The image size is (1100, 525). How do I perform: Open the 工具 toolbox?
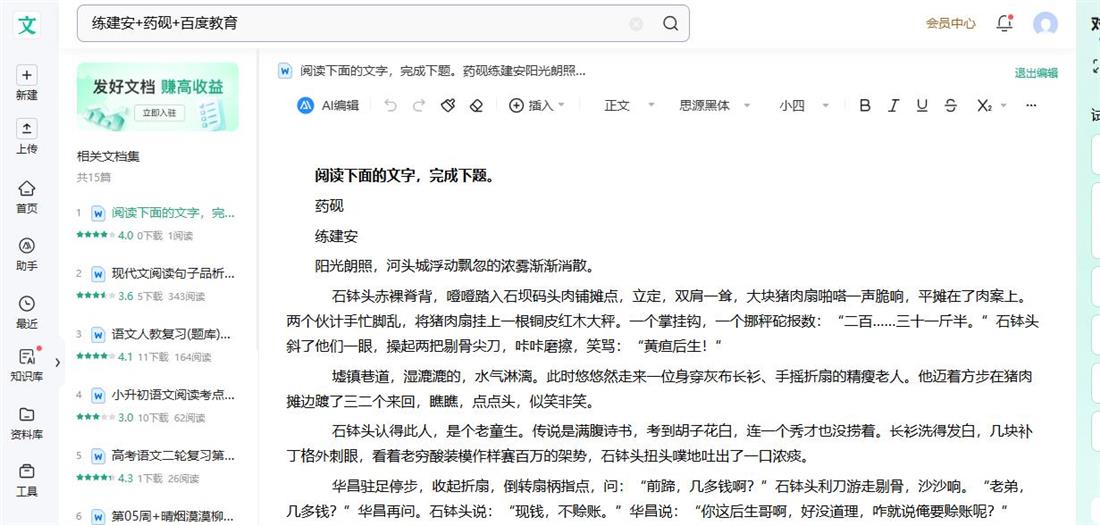[x=27, y=480]
